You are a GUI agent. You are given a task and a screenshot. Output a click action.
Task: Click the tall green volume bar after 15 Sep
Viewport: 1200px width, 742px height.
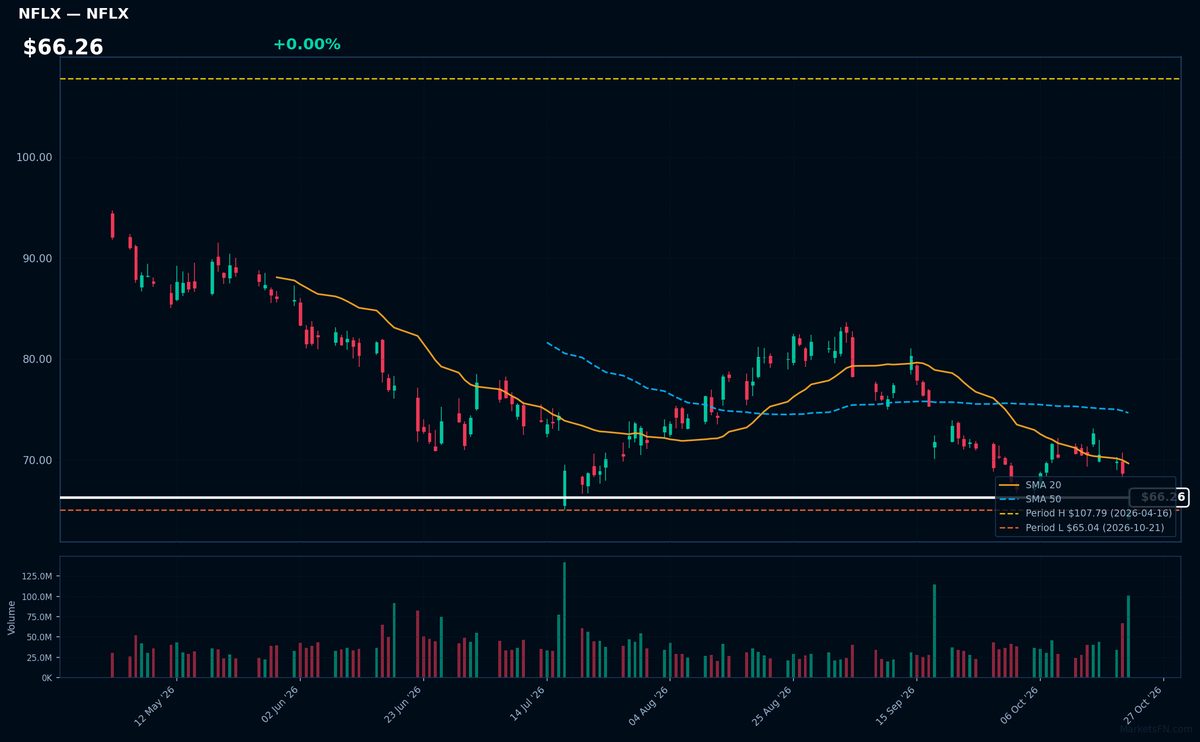(934, 631)
